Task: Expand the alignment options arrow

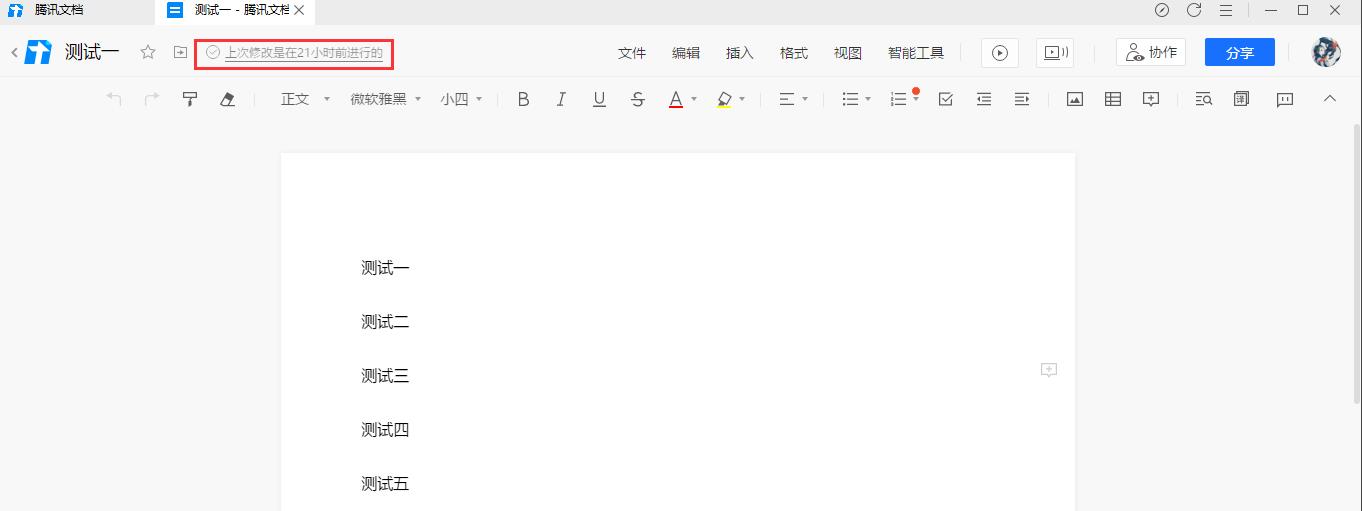Action: click(805, 99)
